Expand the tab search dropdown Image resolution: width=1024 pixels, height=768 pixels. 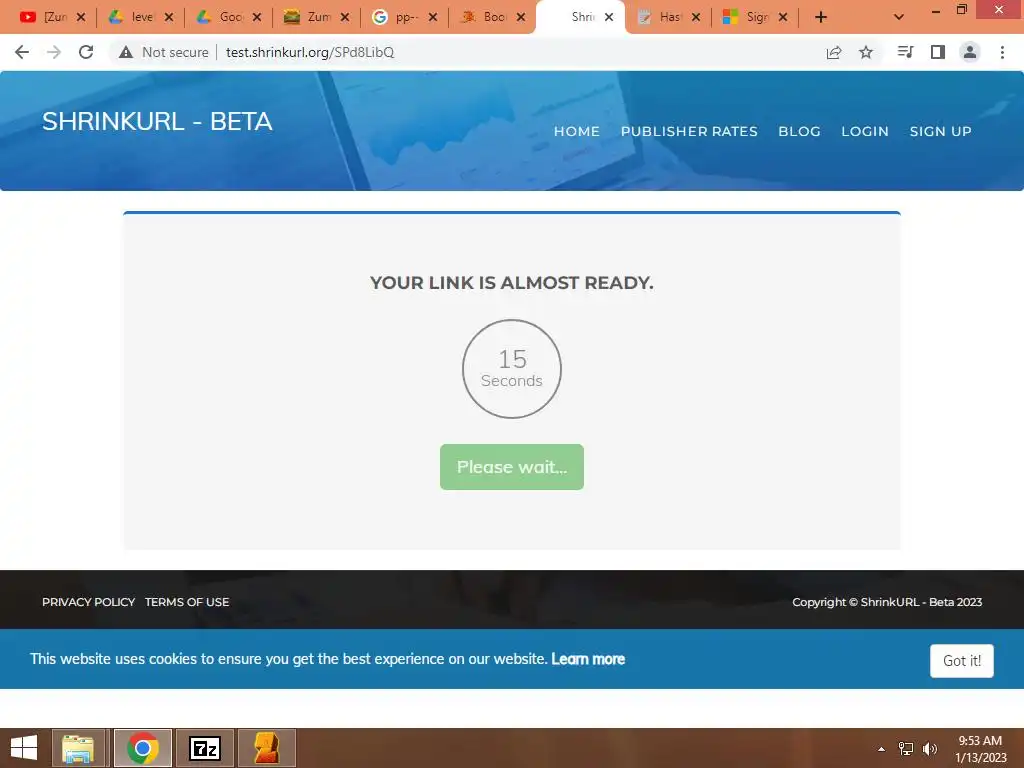click(899, 18)
